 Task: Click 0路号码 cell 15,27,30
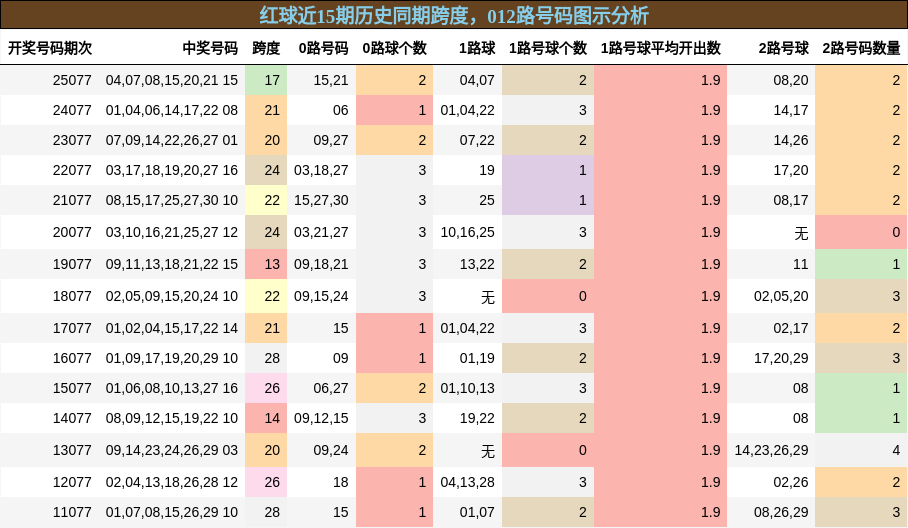pyautogui.click(x=321, y=200)
